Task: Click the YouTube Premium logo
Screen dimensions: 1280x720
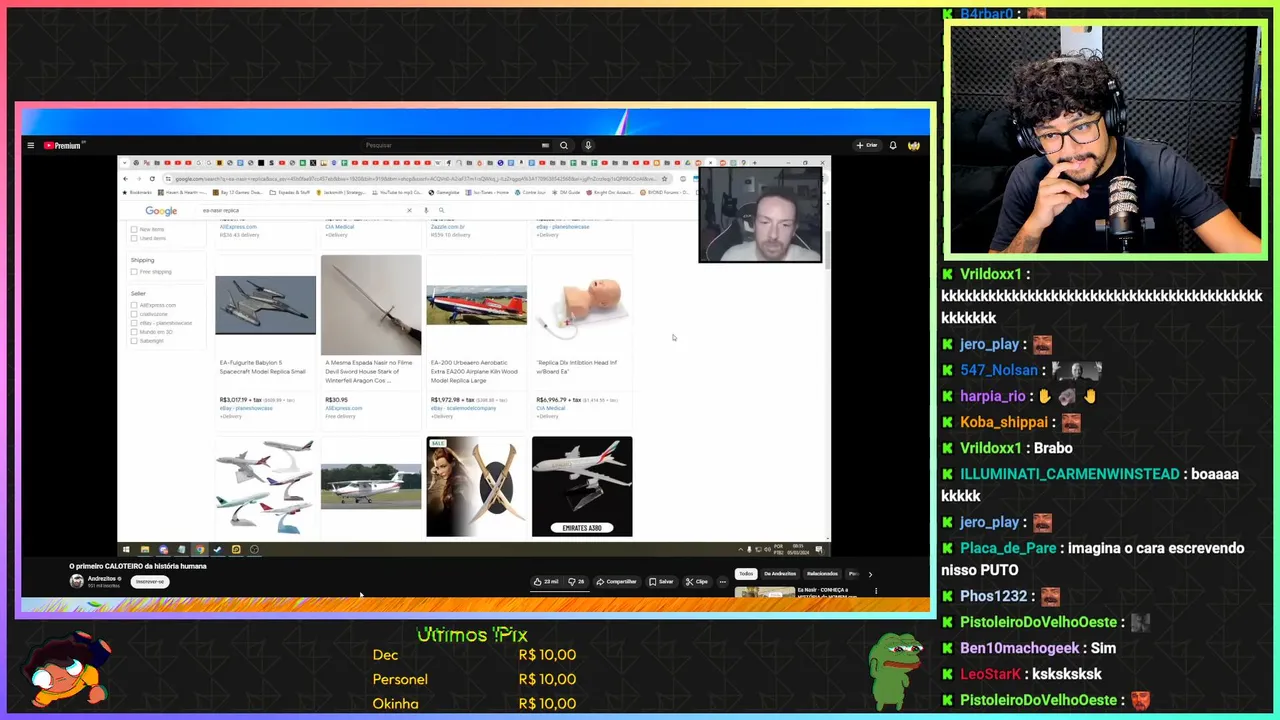Action: pyautogui.click(x=62, y=145)
